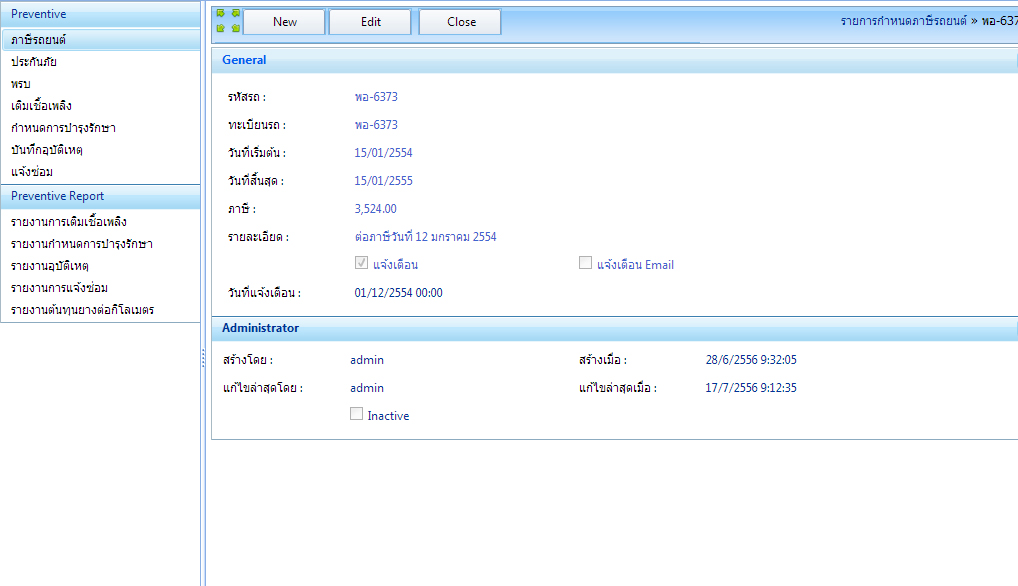Click the Close button in toolbar
The height and width of the screenshot is (586, 1018).
coord(460,21)
